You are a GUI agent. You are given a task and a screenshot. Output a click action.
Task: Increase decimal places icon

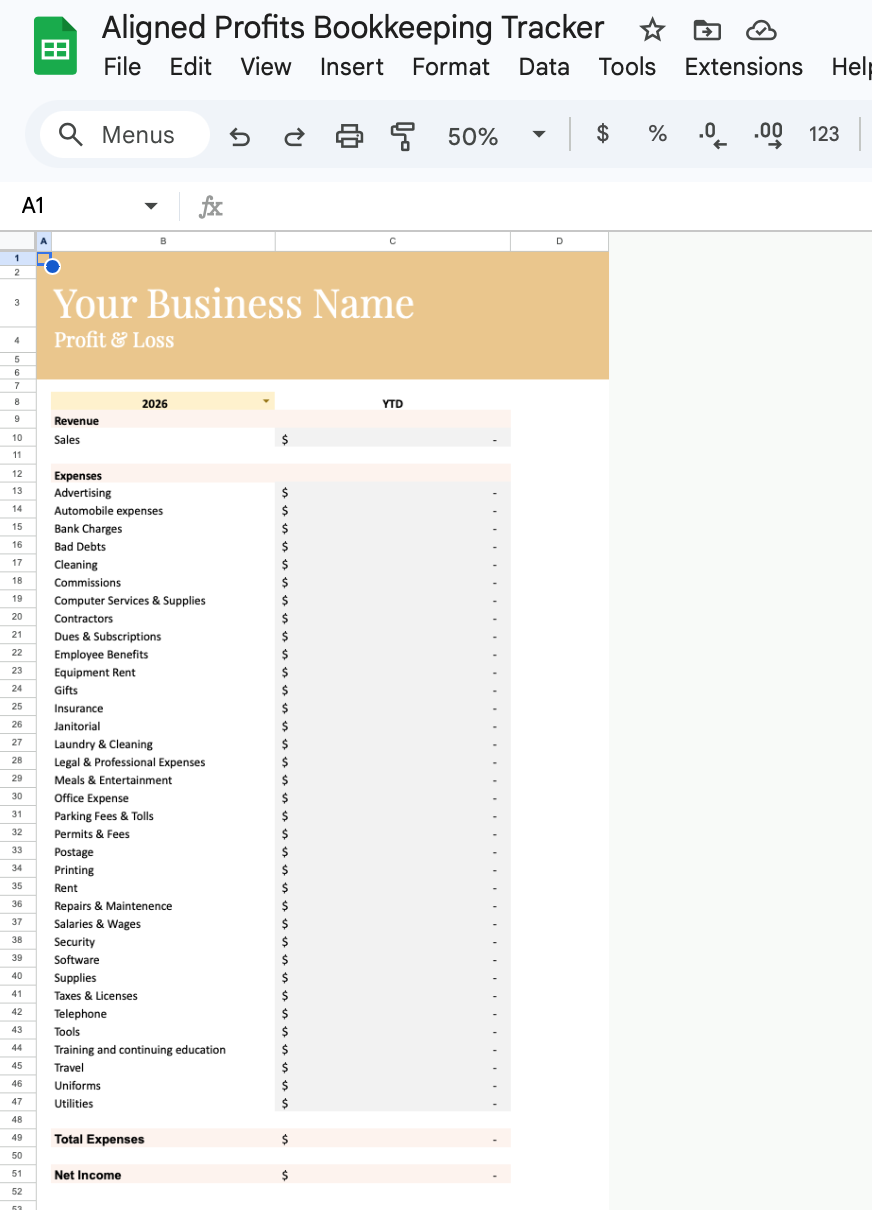pyautogui.click(x=768, y=135)
